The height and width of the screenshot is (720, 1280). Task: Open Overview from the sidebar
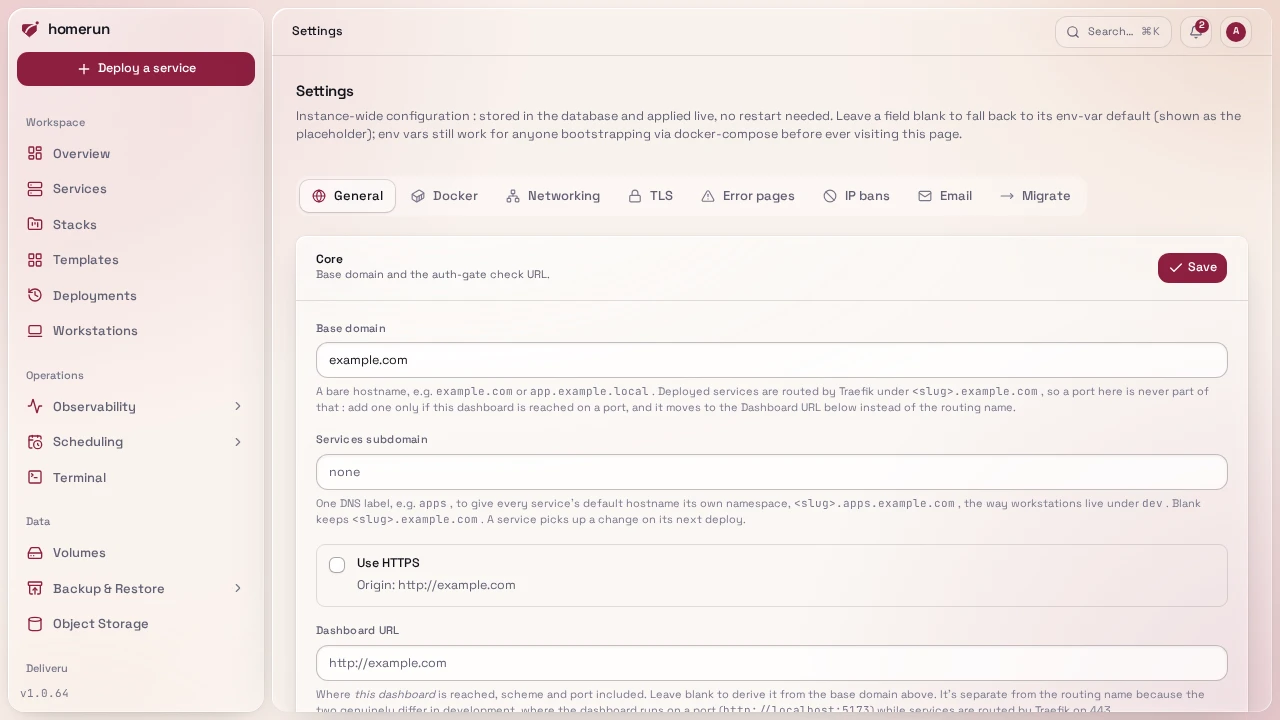[x=136, y=154]
